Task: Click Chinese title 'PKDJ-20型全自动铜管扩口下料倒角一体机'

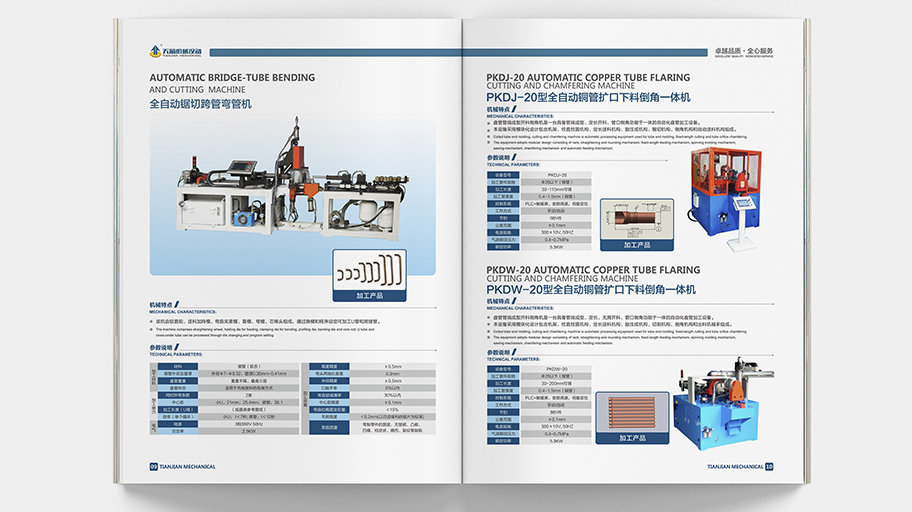Action: pyautogui.click(x=588, y=97)
